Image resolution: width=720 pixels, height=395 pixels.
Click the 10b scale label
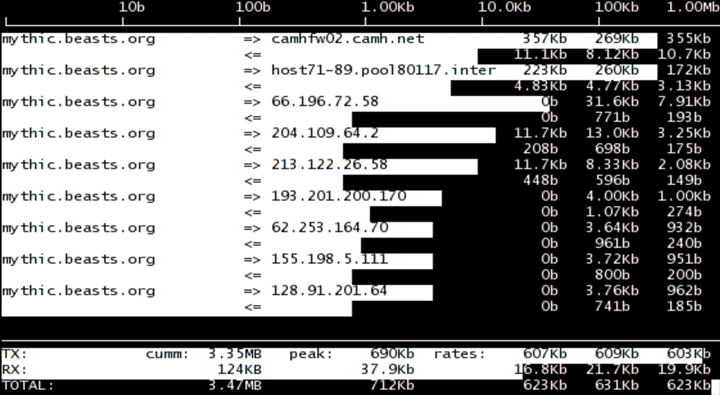click(132, 7)
